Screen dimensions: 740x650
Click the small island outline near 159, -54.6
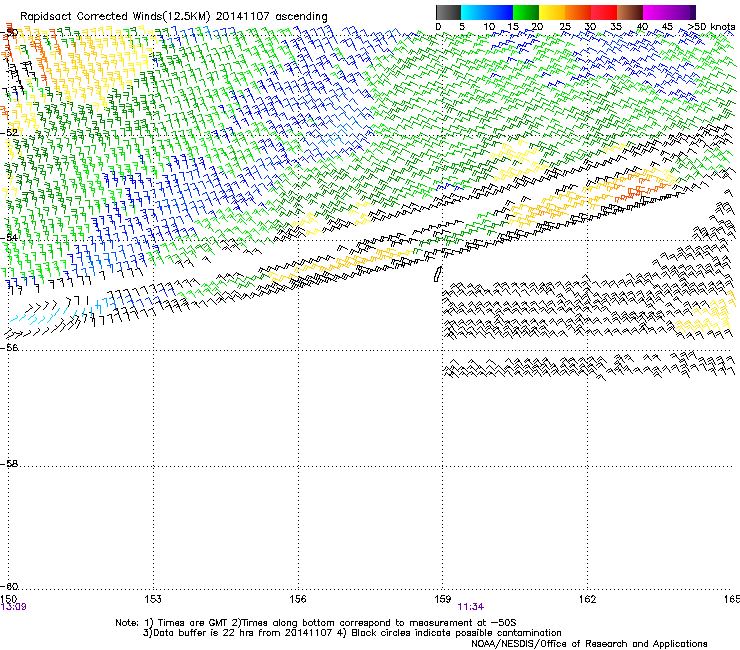click(x=438, y=274)
